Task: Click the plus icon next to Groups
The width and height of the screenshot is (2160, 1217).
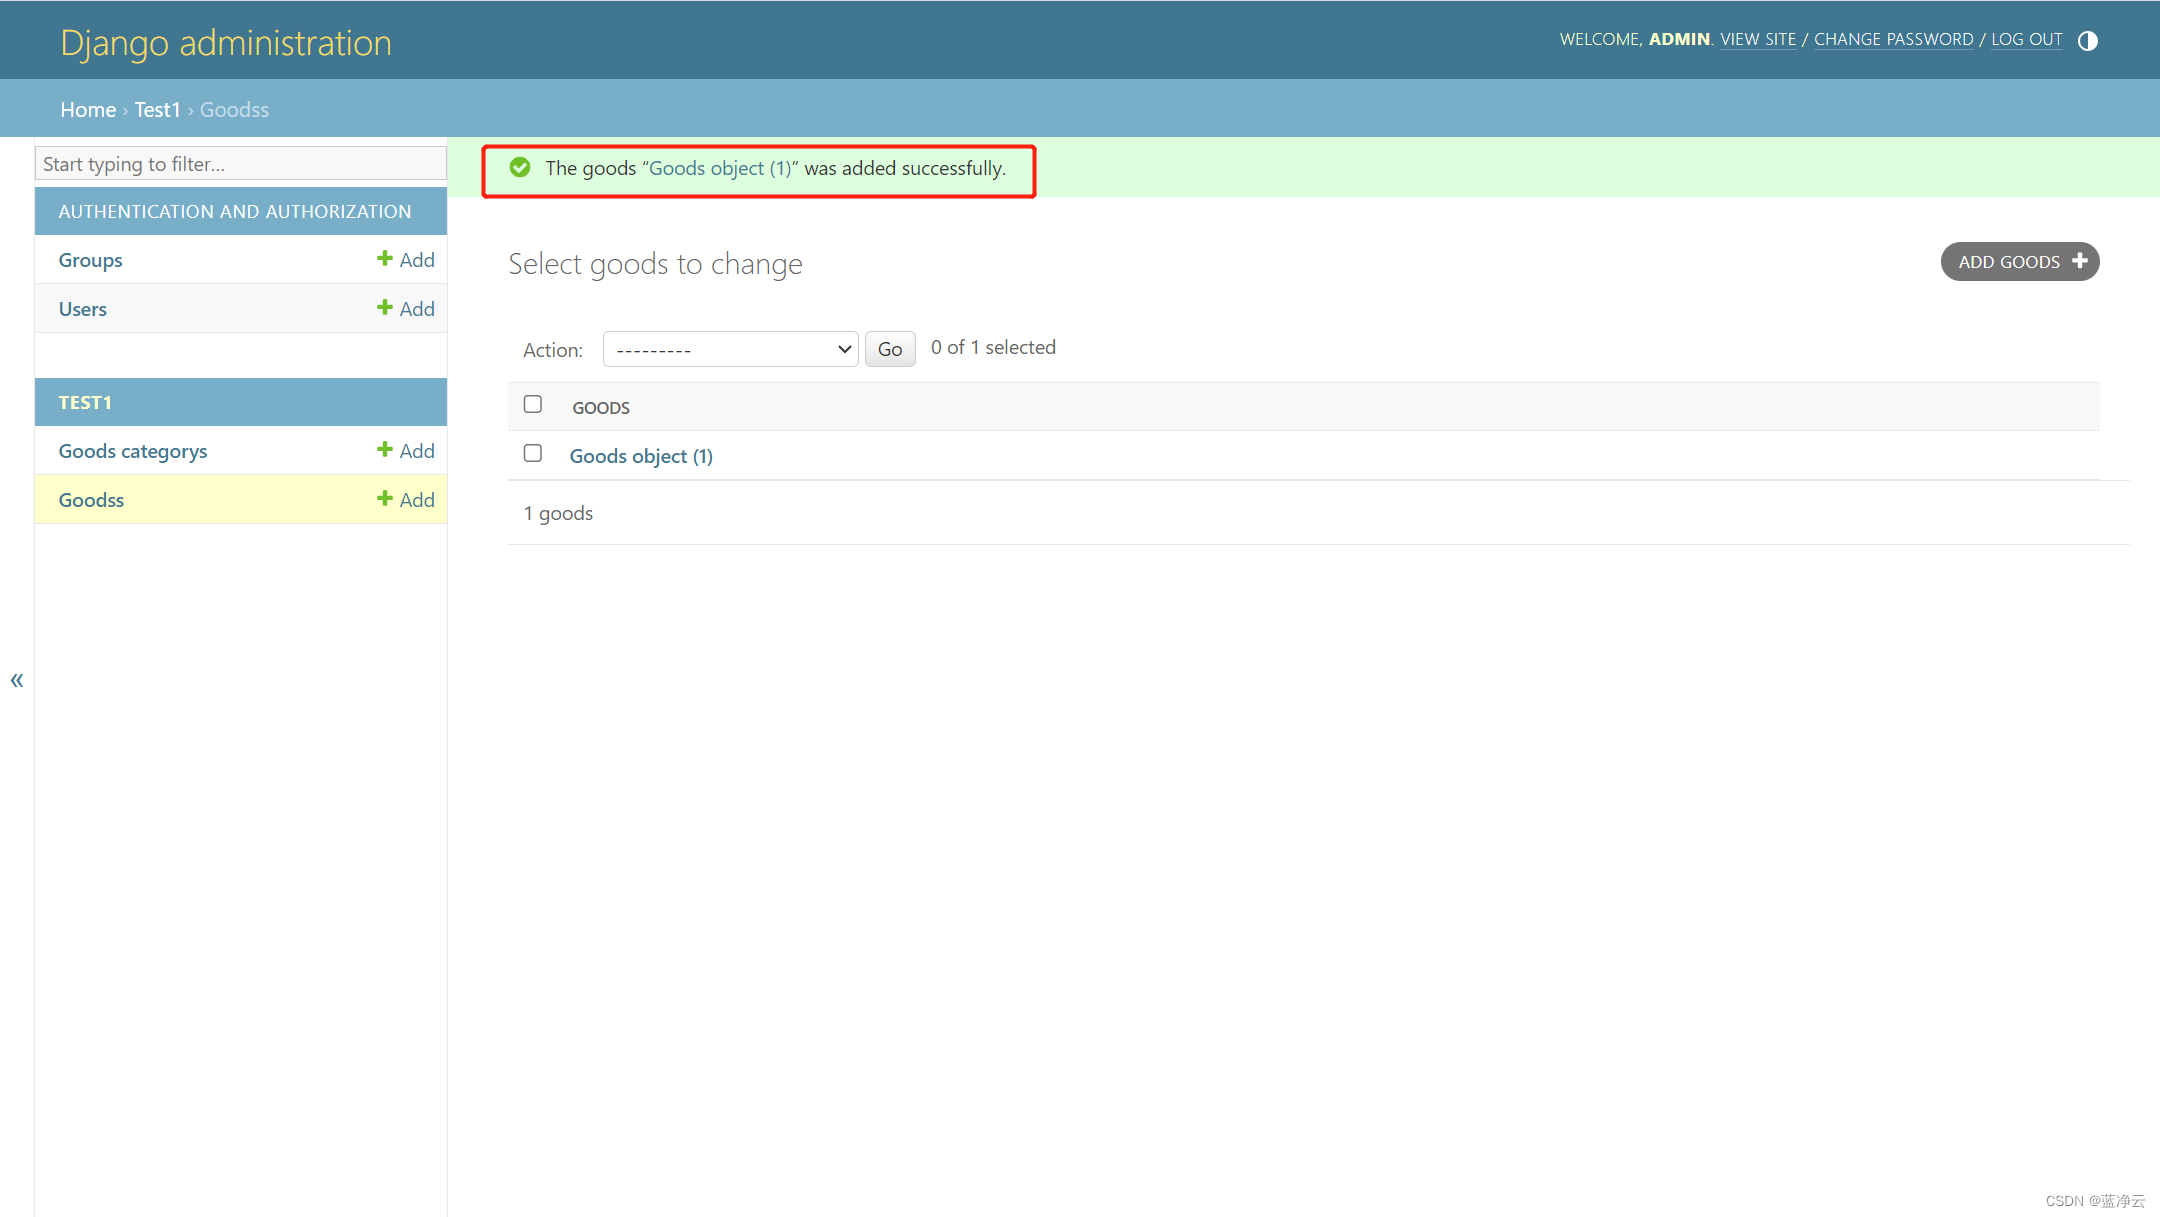Action: 384,259
